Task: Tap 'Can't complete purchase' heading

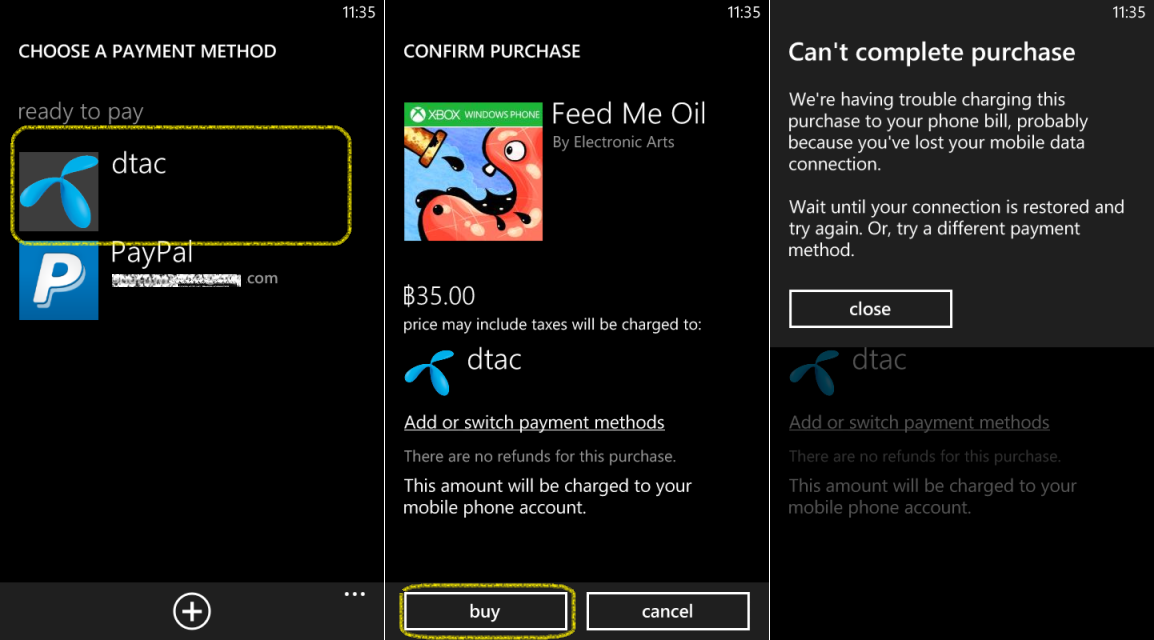Action: pyautogui.click(x=932, y=52)
